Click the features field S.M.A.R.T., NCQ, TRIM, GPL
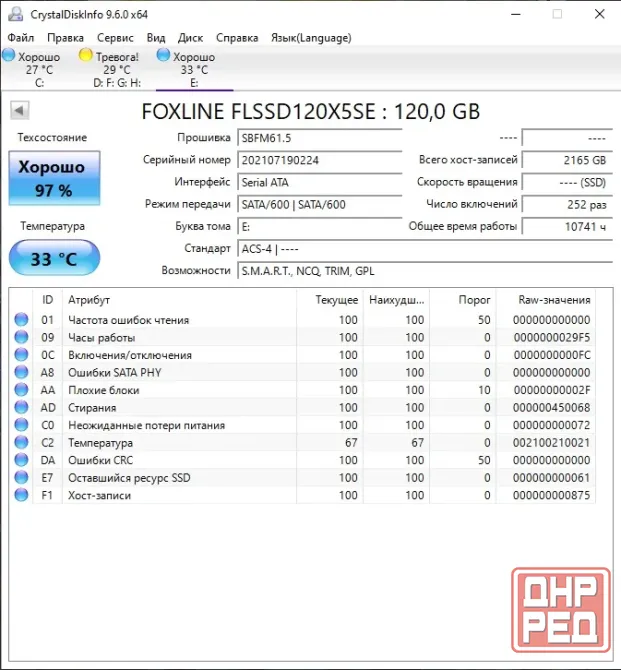Image resolution: width=621 pixels, height=670 pixels. point(425,271)
